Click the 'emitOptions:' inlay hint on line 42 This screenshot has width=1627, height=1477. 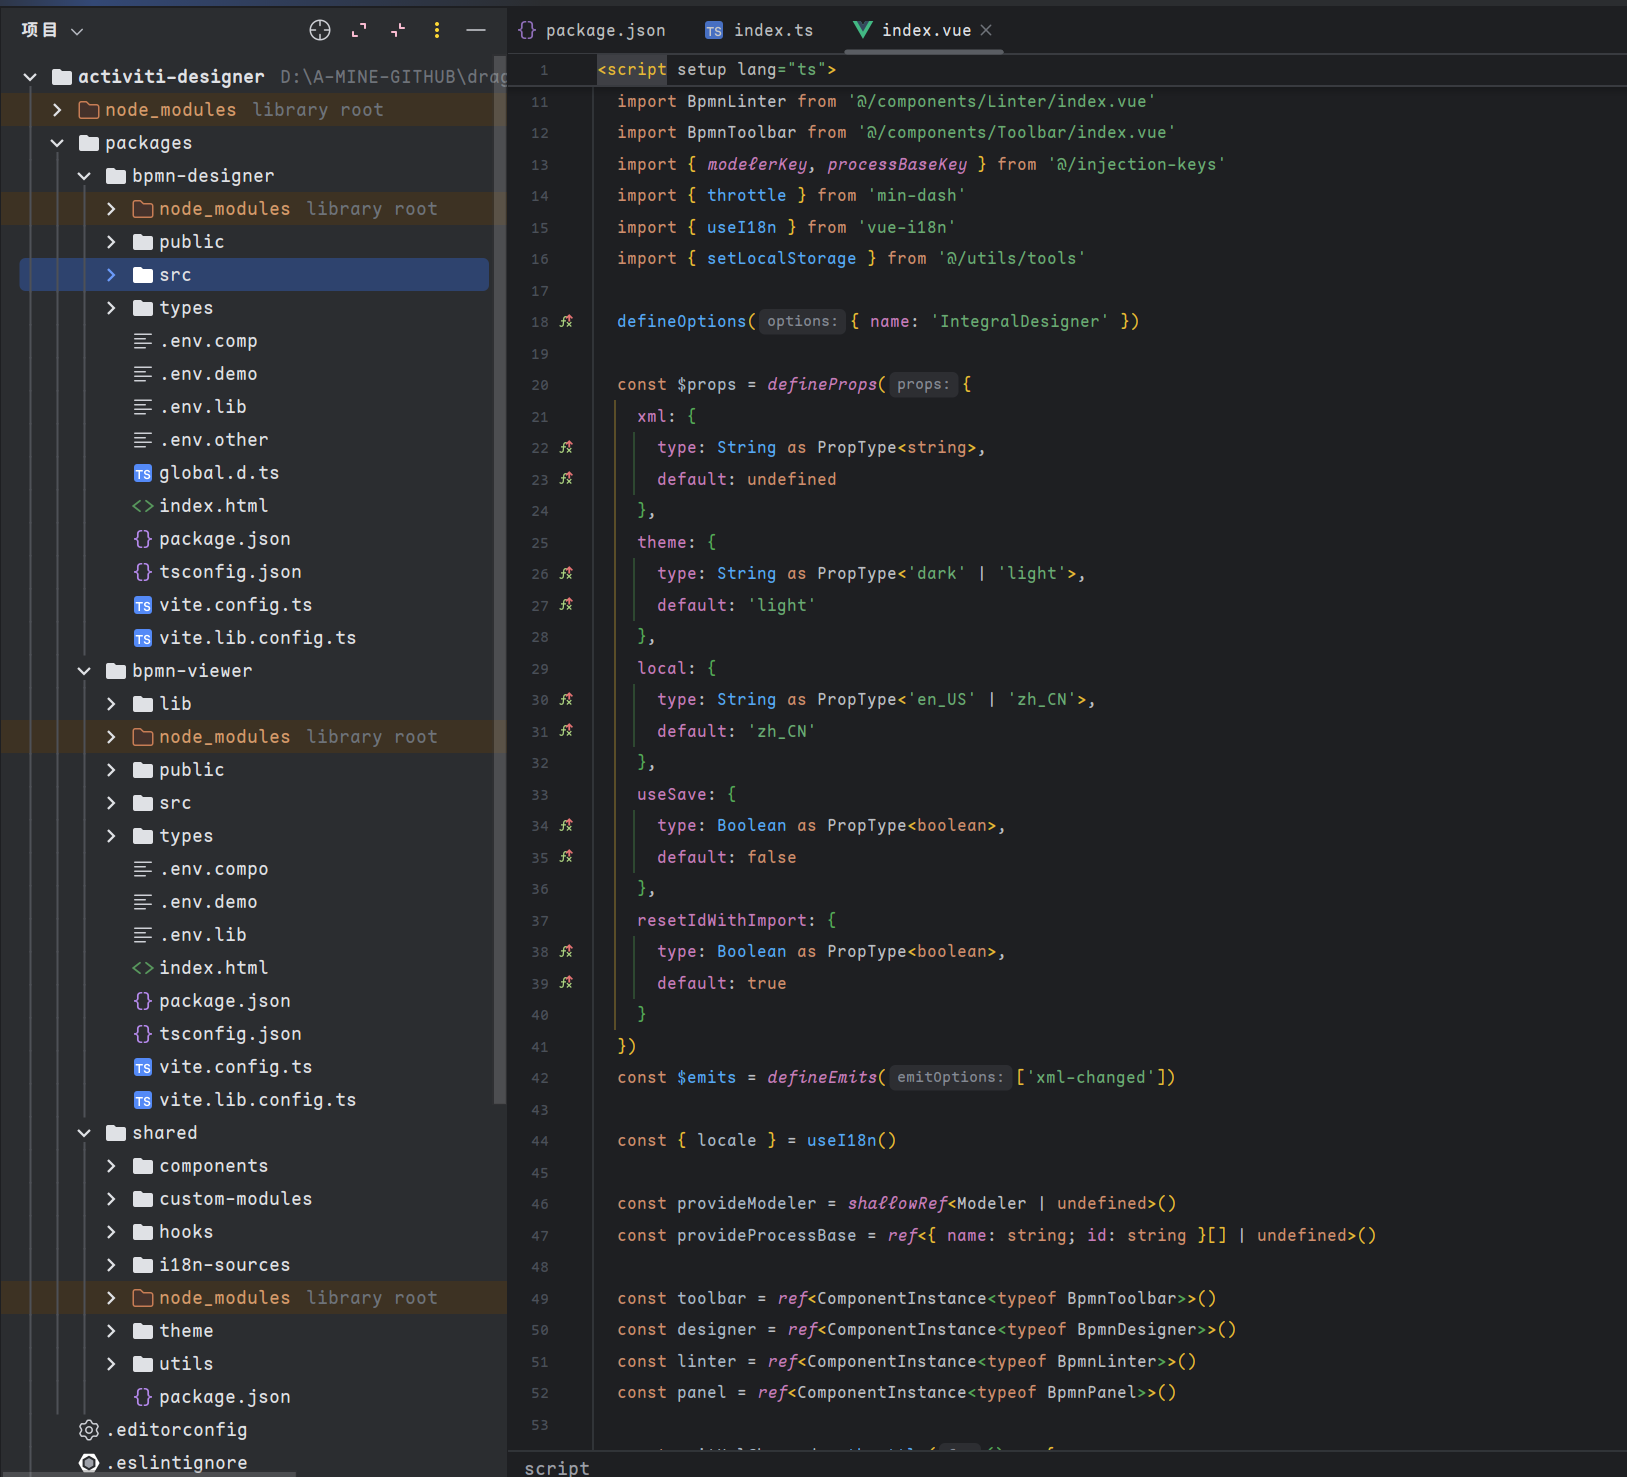pos(950,1077)
